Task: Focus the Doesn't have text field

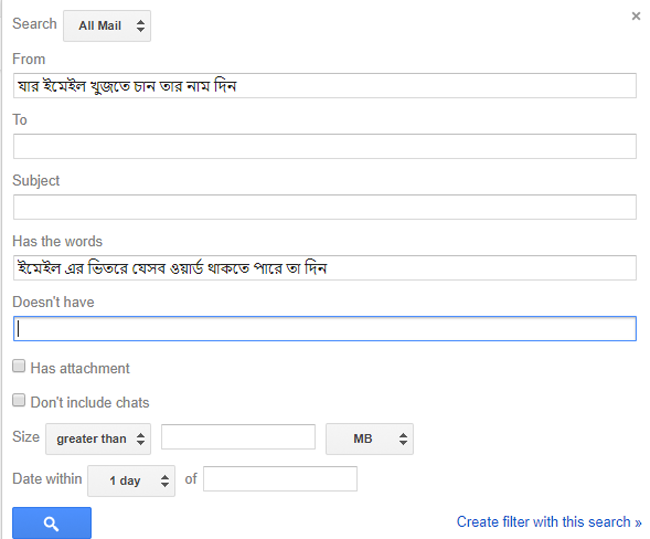Action: click(325, 329)
